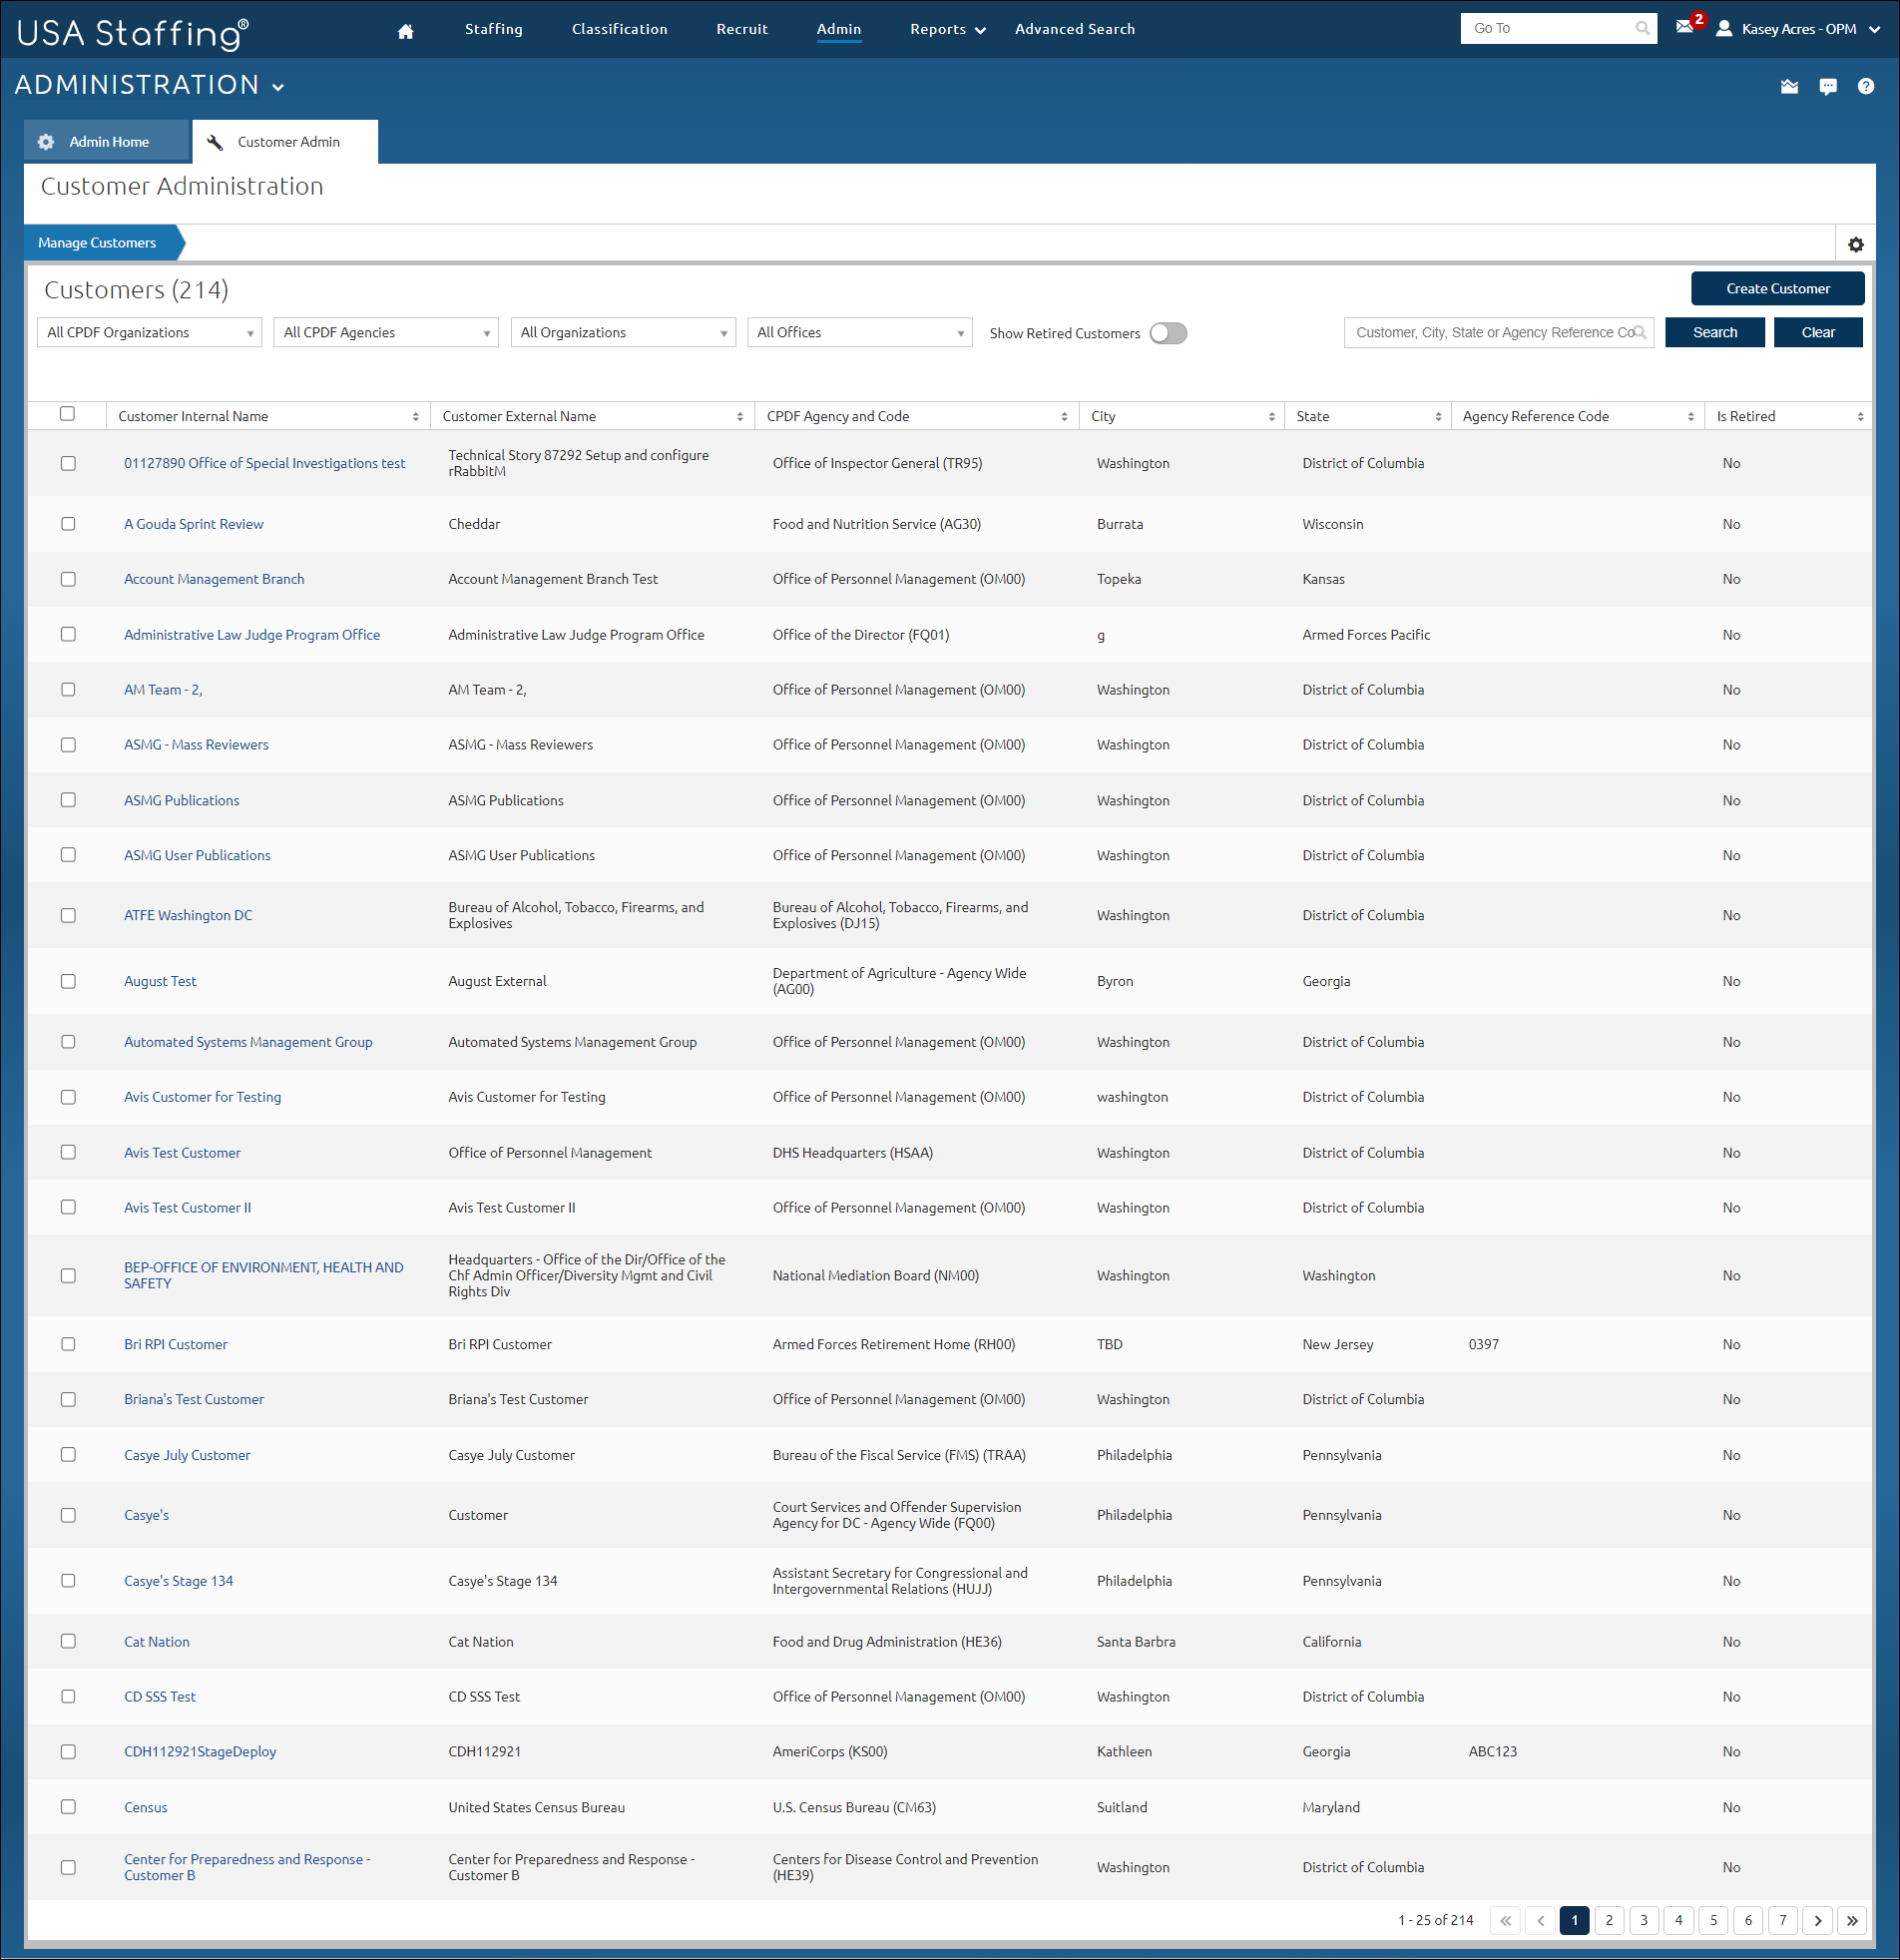This screenshot has width=1900, height=1960.
Task: Select the Admin Home gear tab icon
Action: [x=46, y=141]
